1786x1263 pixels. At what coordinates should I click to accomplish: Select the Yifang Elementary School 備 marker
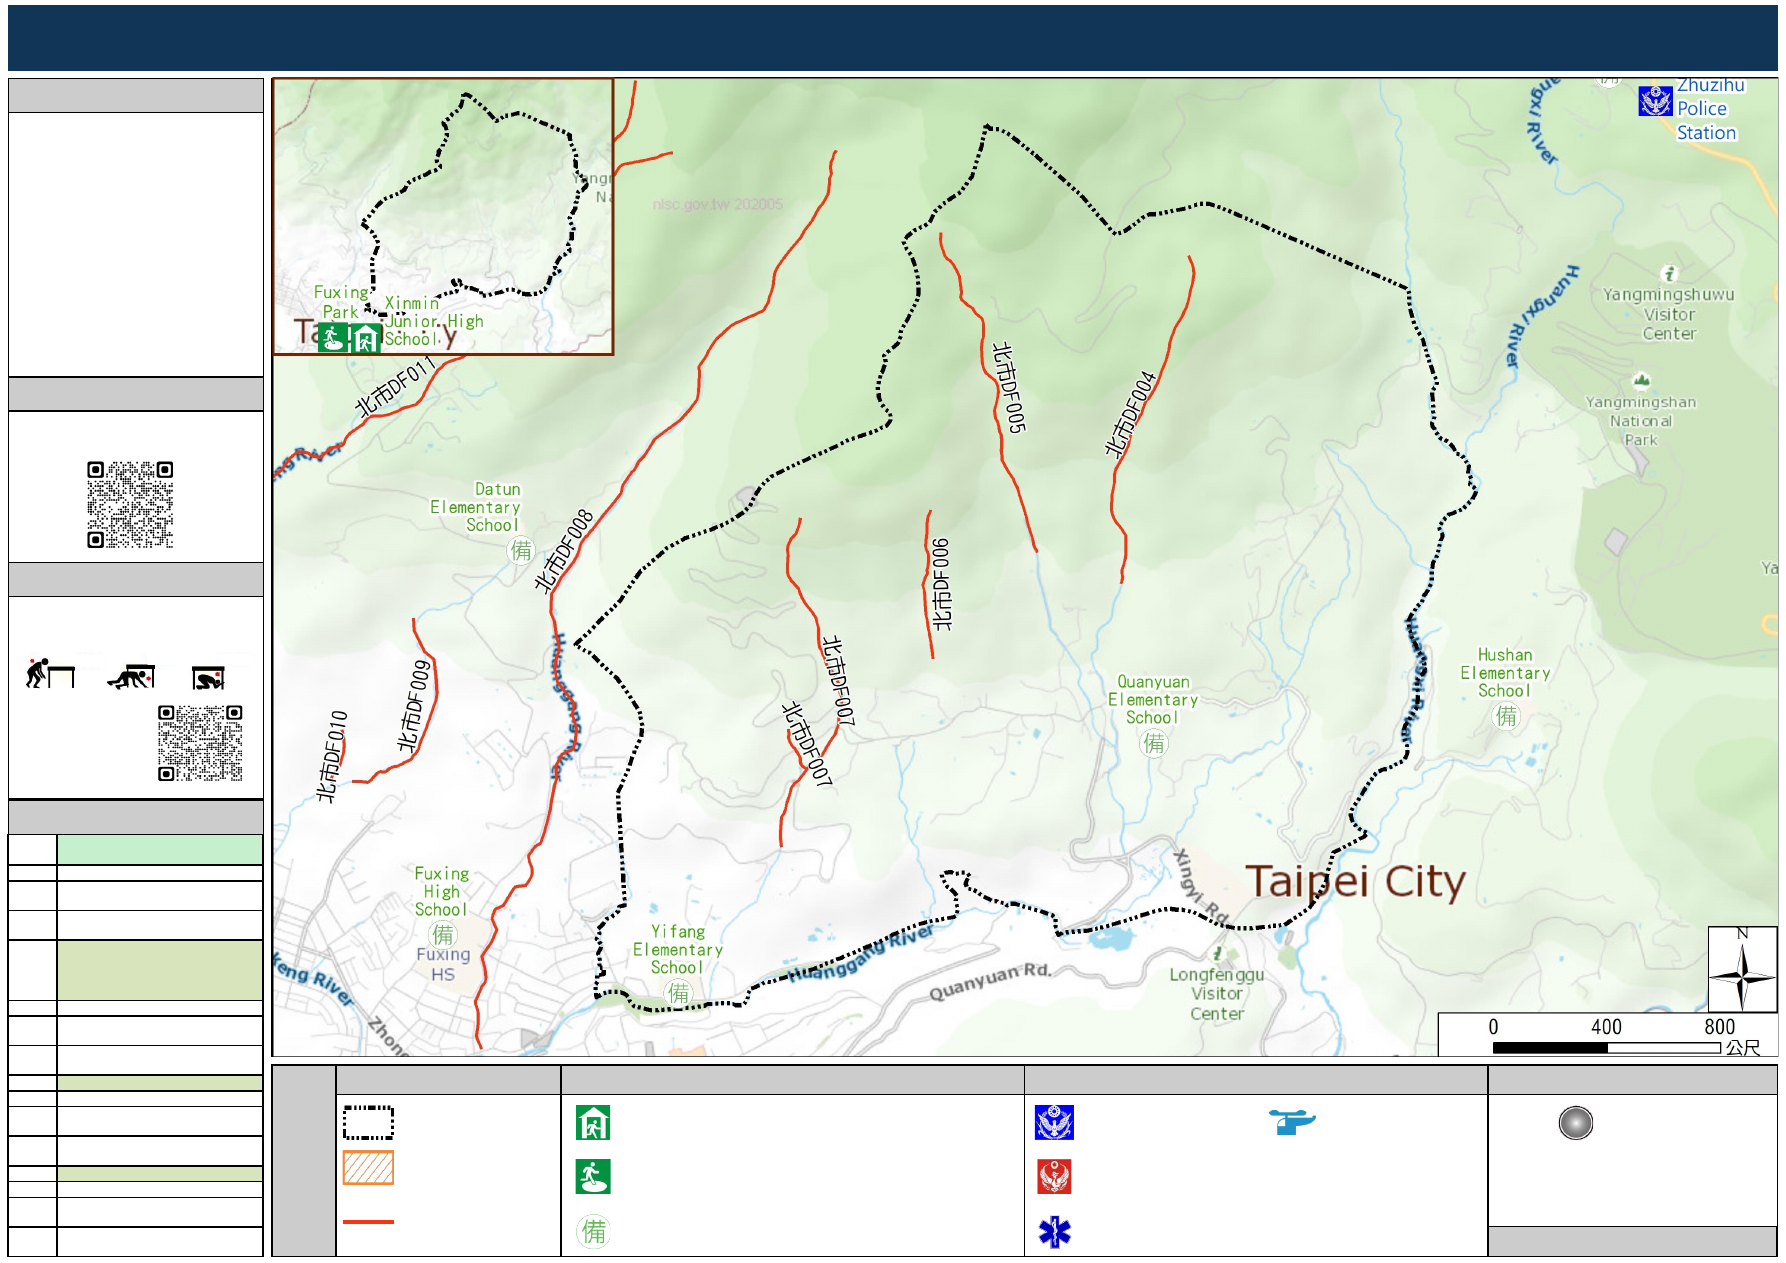[679, 993]
